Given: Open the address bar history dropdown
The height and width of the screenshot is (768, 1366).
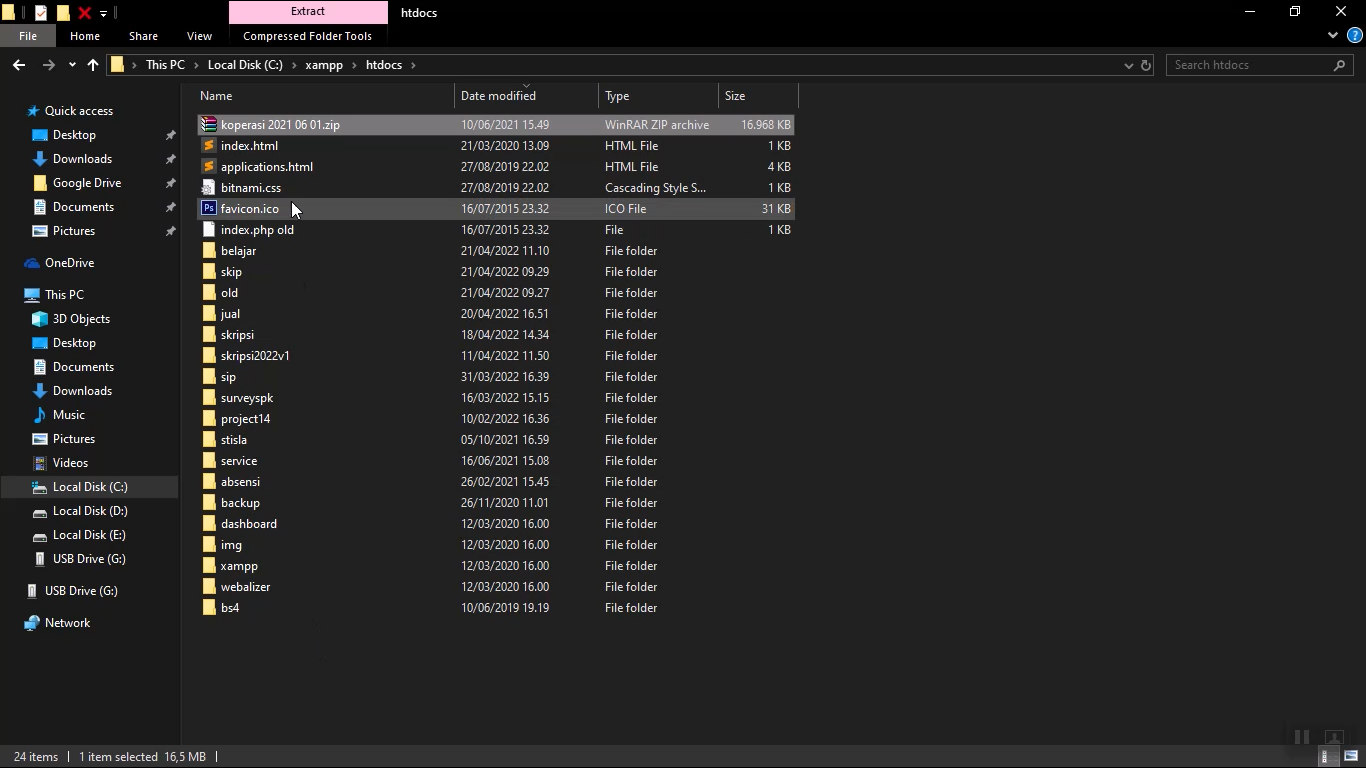Looking at the screenshot, I should point(1129,65).
